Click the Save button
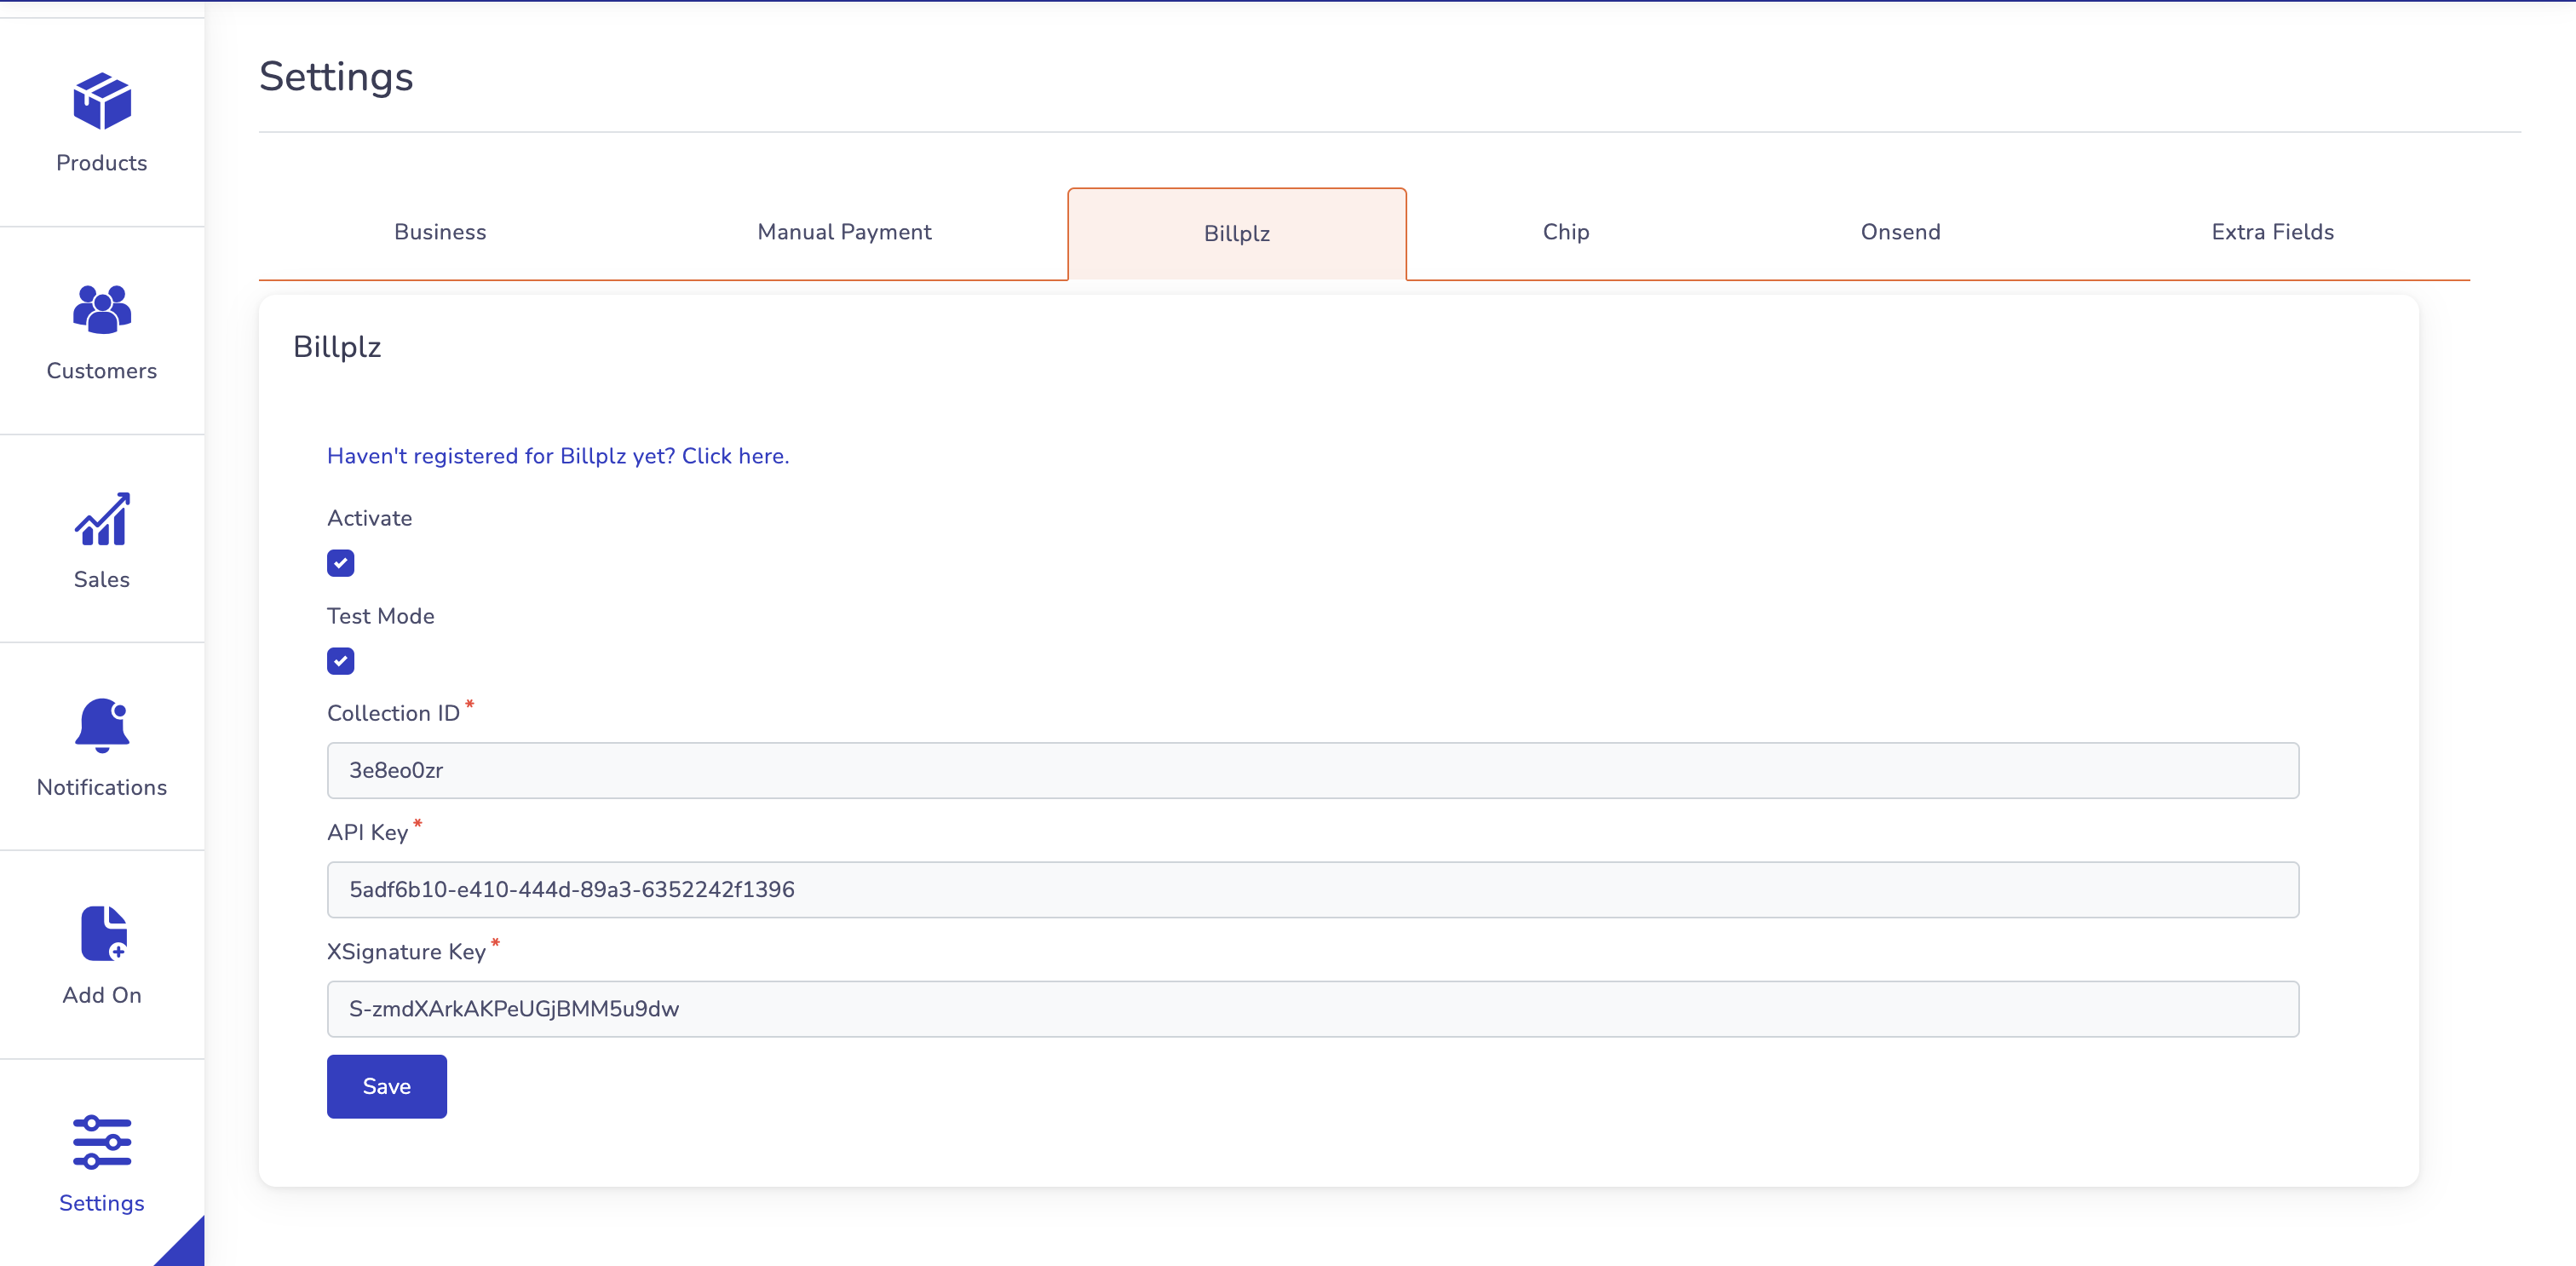Screen dimensions: 2576x1266 coord(387,1086)
